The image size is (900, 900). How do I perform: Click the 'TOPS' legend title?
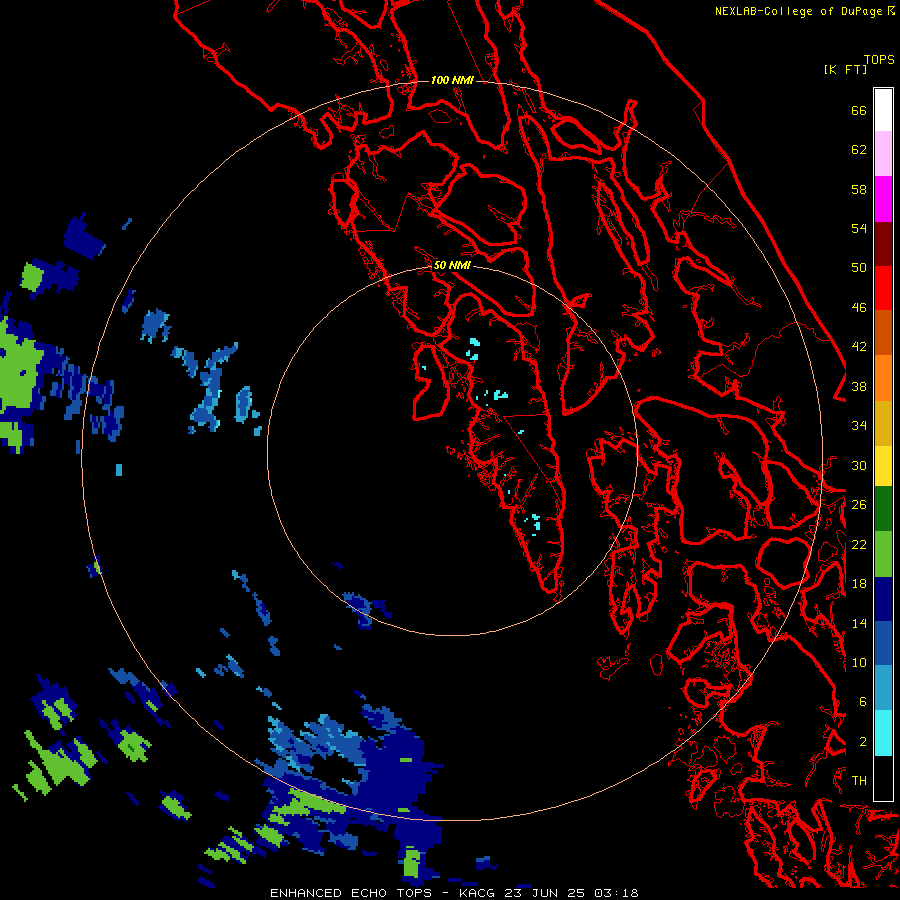[x=879, y=60]
